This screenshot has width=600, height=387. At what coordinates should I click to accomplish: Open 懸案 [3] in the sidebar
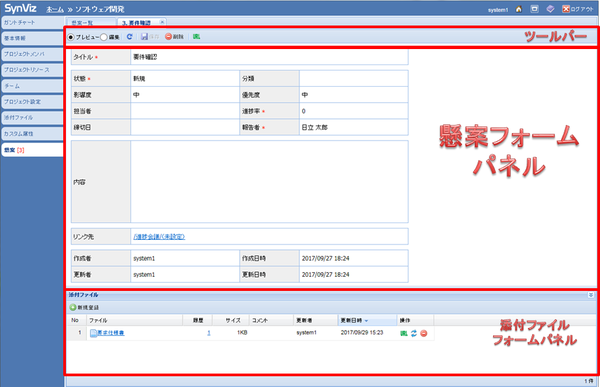(32, 150)
